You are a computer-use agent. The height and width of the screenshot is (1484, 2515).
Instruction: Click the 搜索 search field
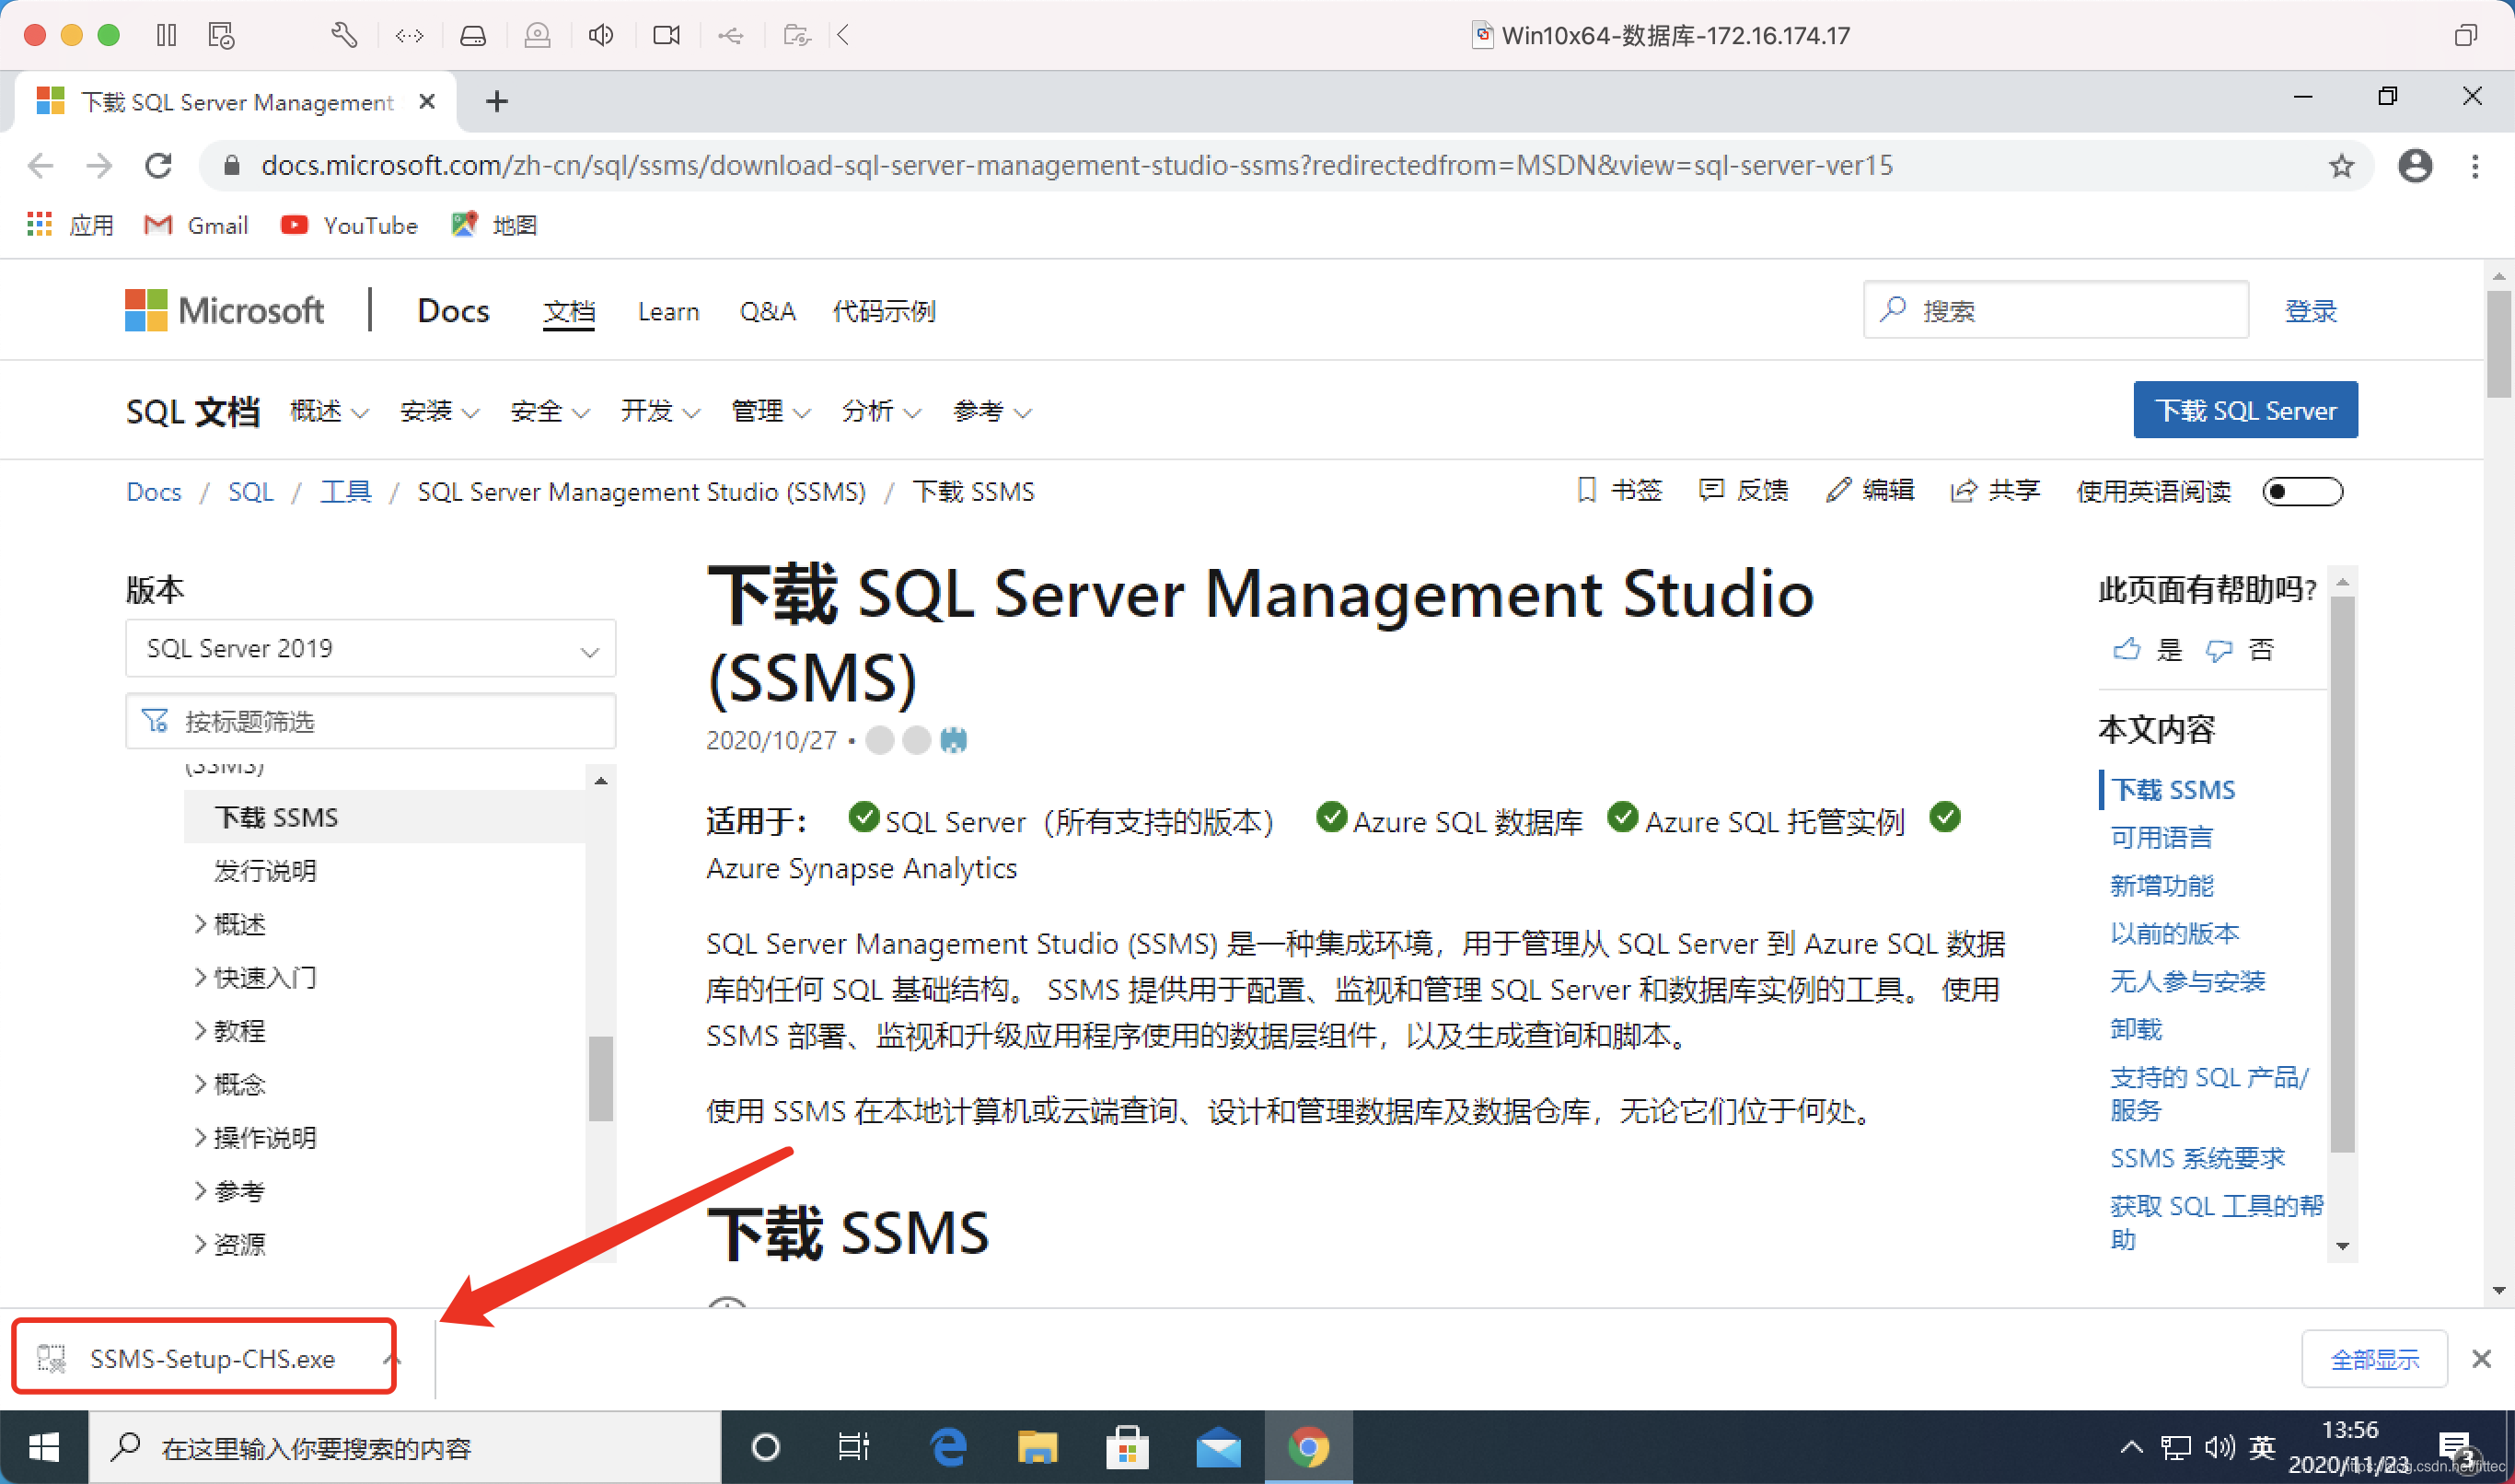[2056, 310]
